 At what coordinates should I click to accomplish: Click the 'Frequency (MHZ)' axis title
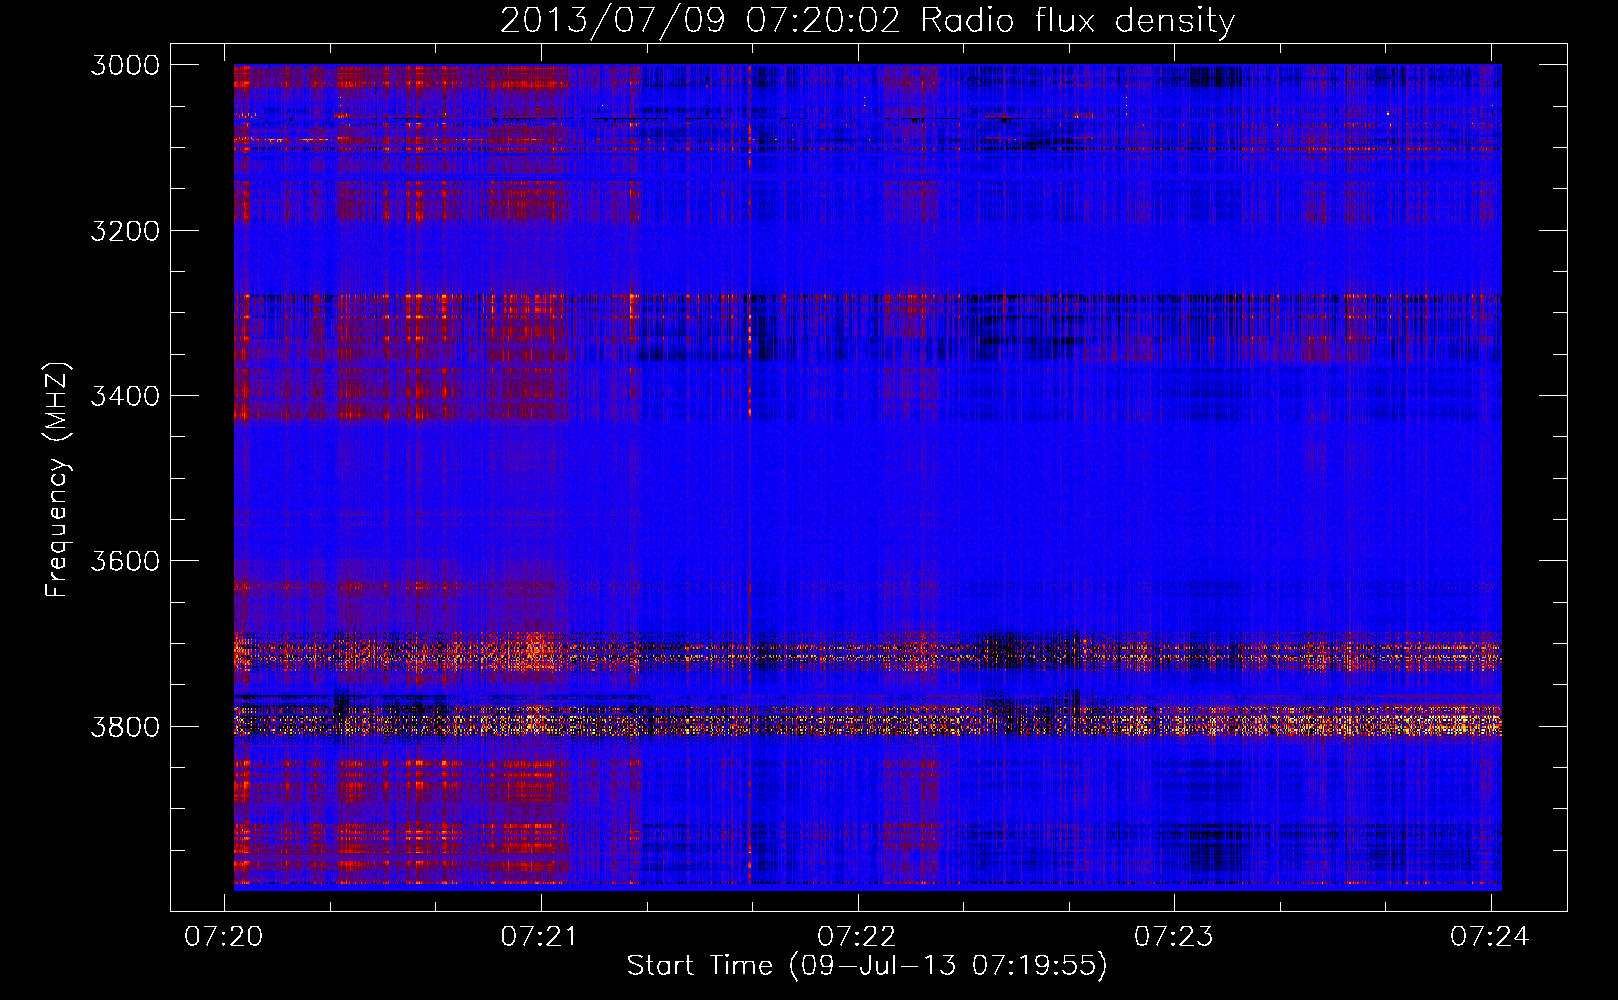pyautogui.click(x=57, y=480)
